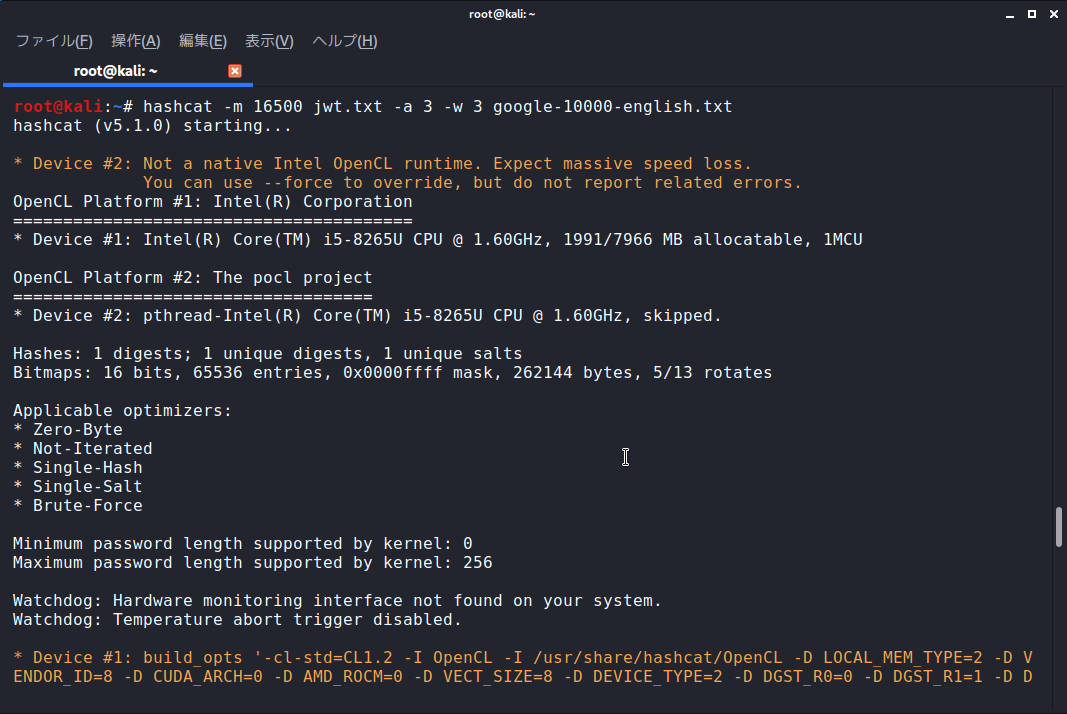Screen dimensions: 1067x714
Task: Click the 'Minimum password length supported' line
Action: pyautogui.click(x=243, y=544)
